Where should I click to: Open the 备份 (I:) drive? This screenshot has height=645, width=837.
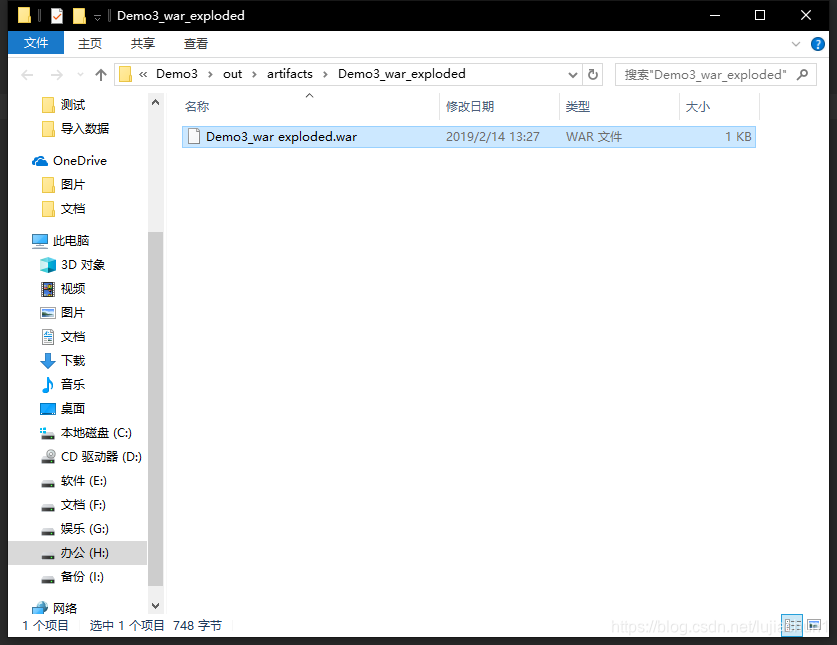[82, 577]
